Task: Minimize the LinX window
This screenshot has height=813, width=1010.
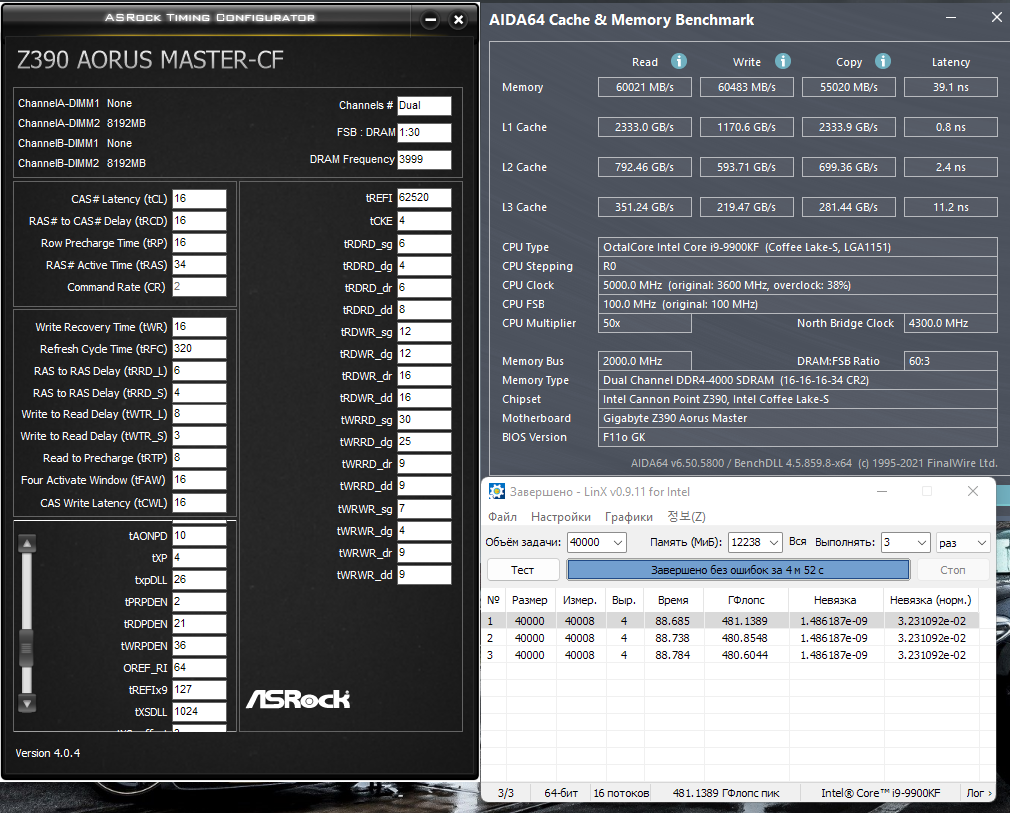Action: pos(882,492)
